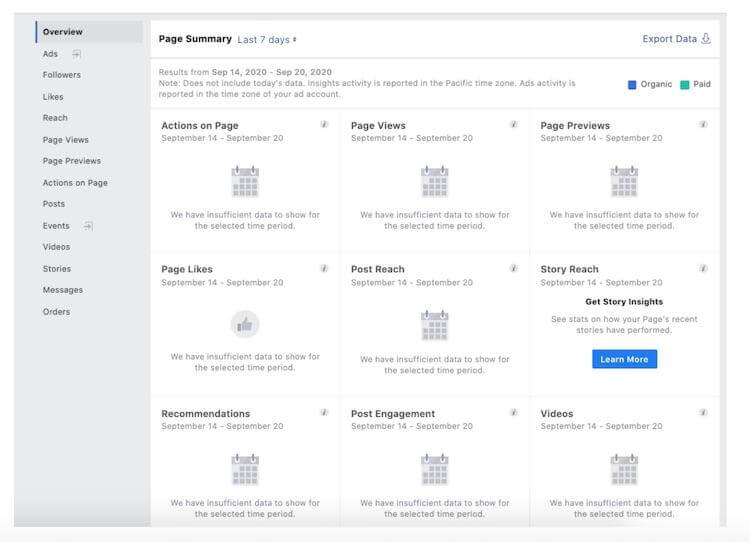Click the calendar icon in Recommendations card

tap(245, 470)
